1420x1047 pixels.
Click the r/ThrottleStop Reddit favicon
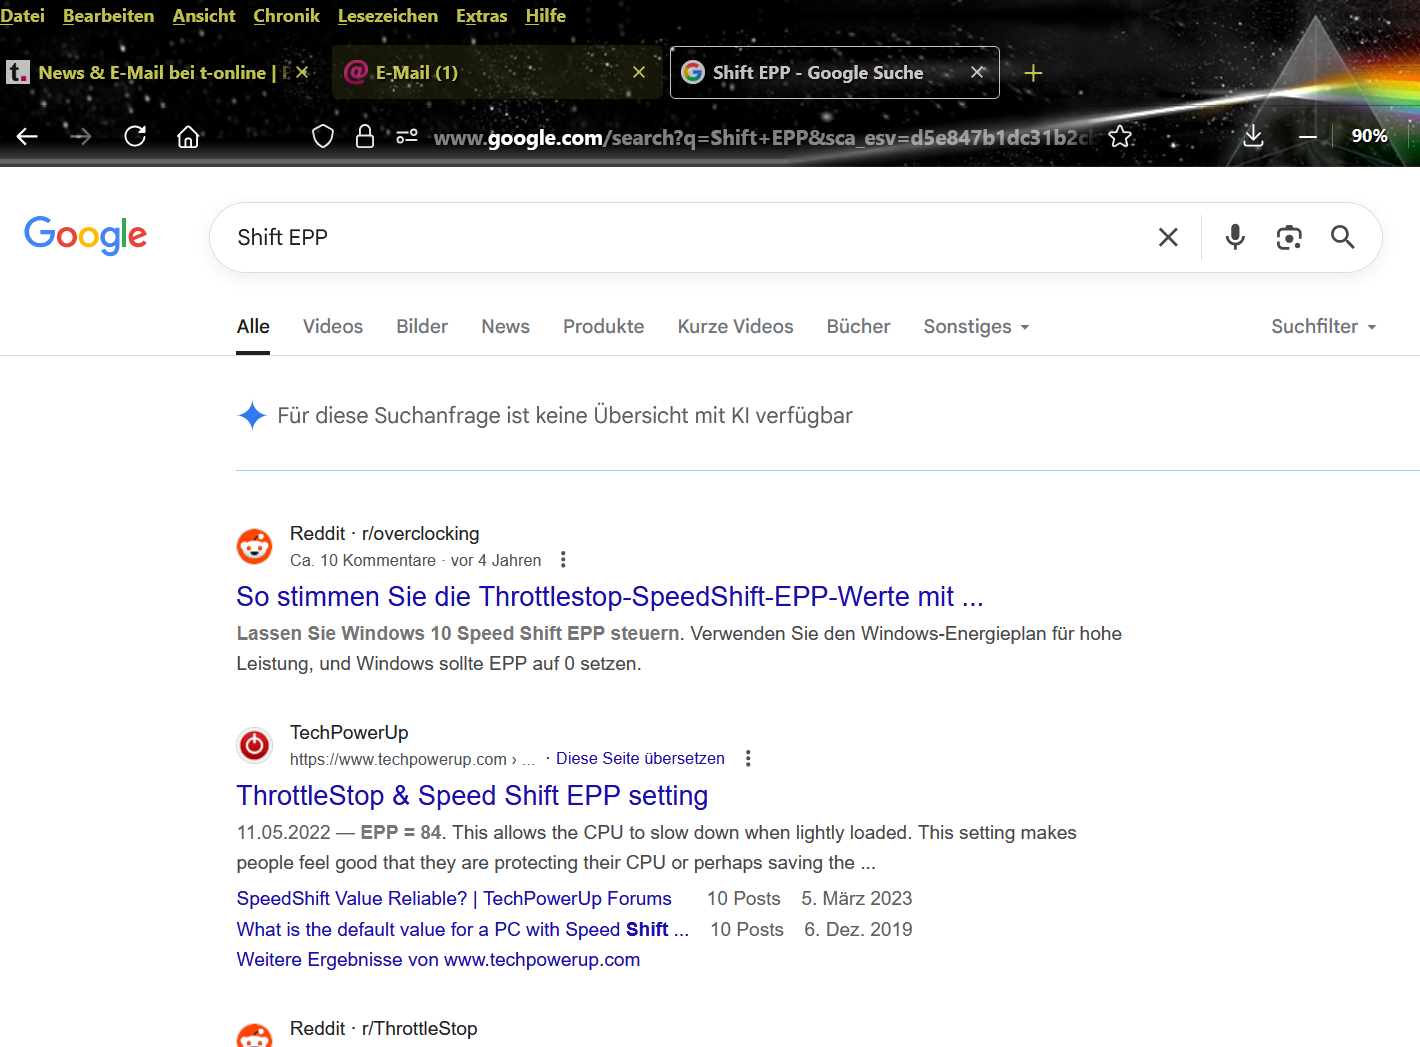[254, 1036]
